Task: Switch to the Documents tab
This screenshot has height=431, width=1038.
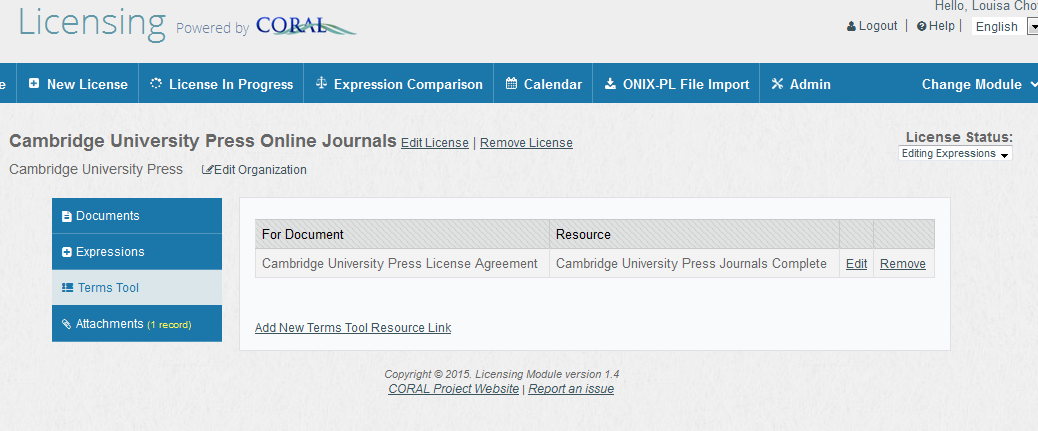Action: click(137, 216)
